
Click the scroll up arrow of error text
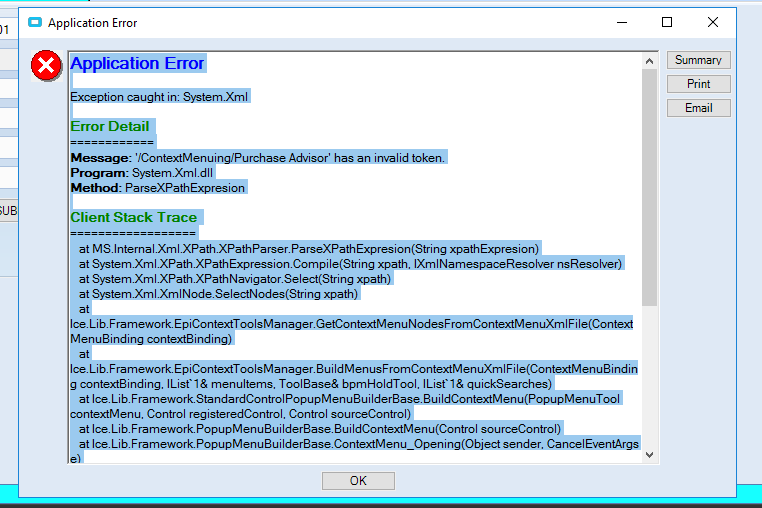649,61
